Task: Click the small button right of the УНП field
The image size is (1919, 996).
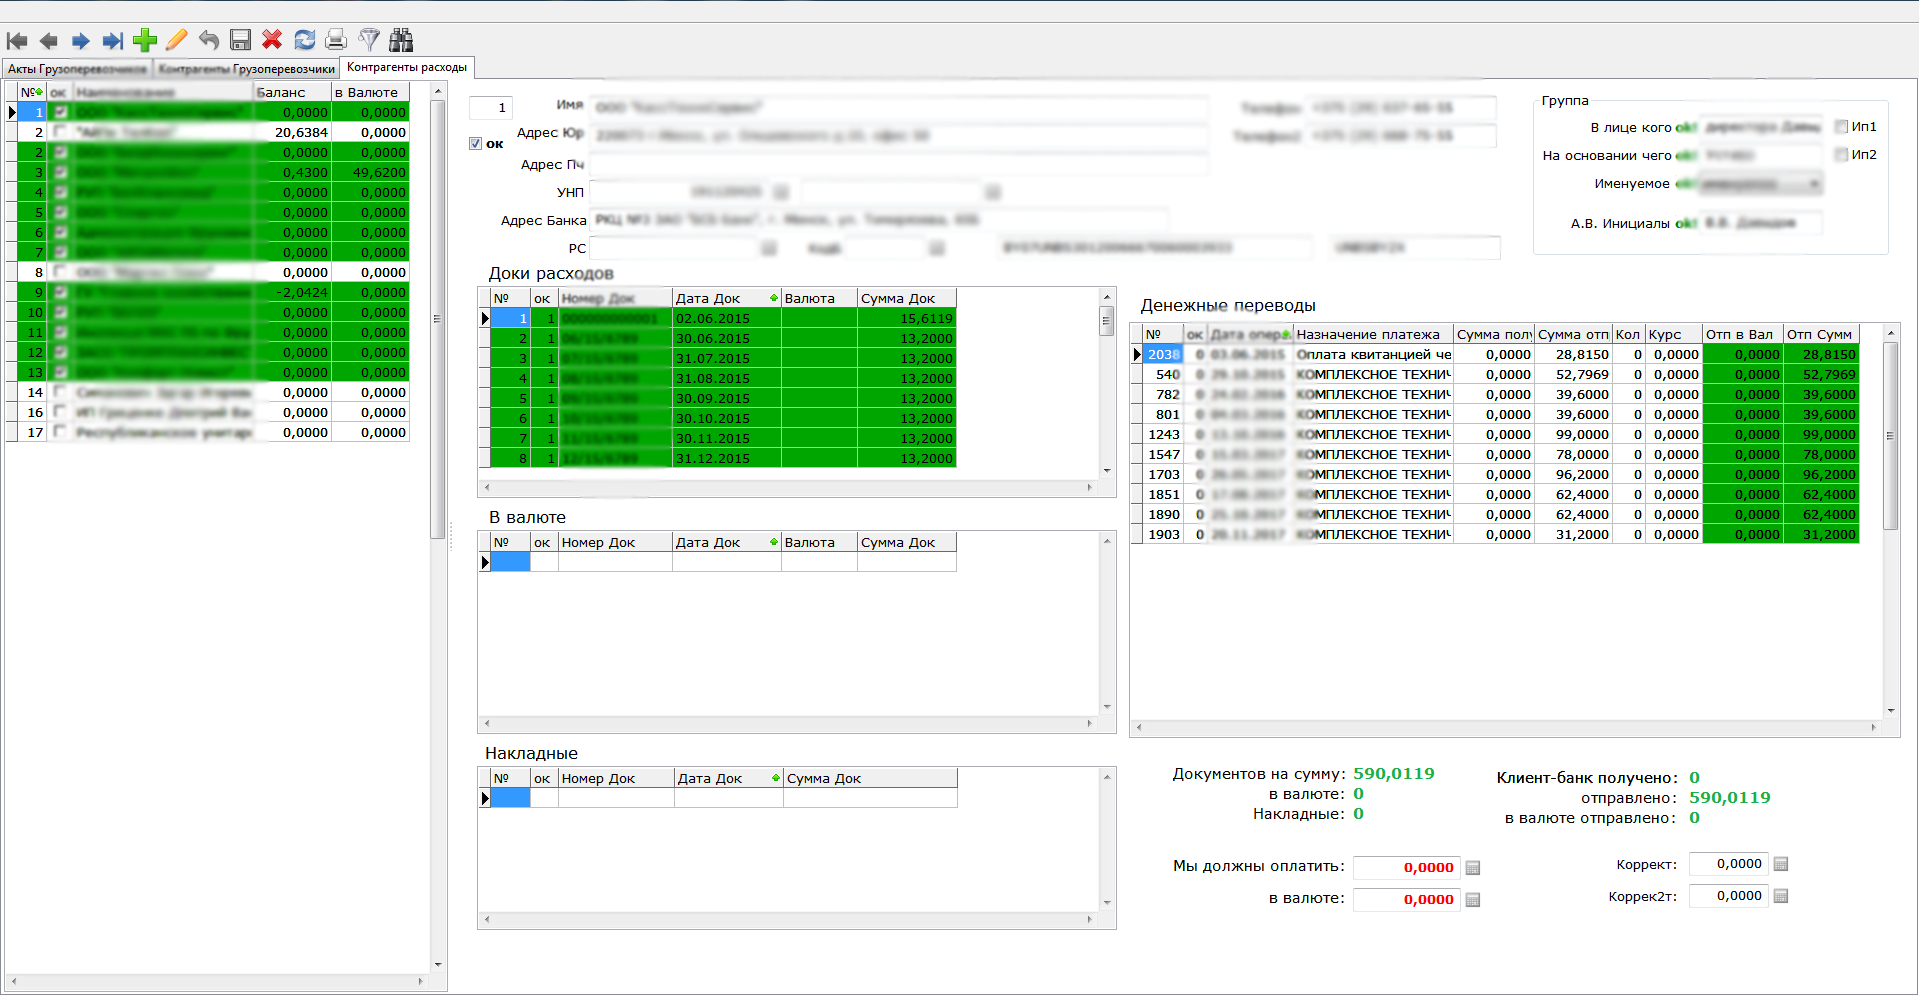Action: click(781, 192)
